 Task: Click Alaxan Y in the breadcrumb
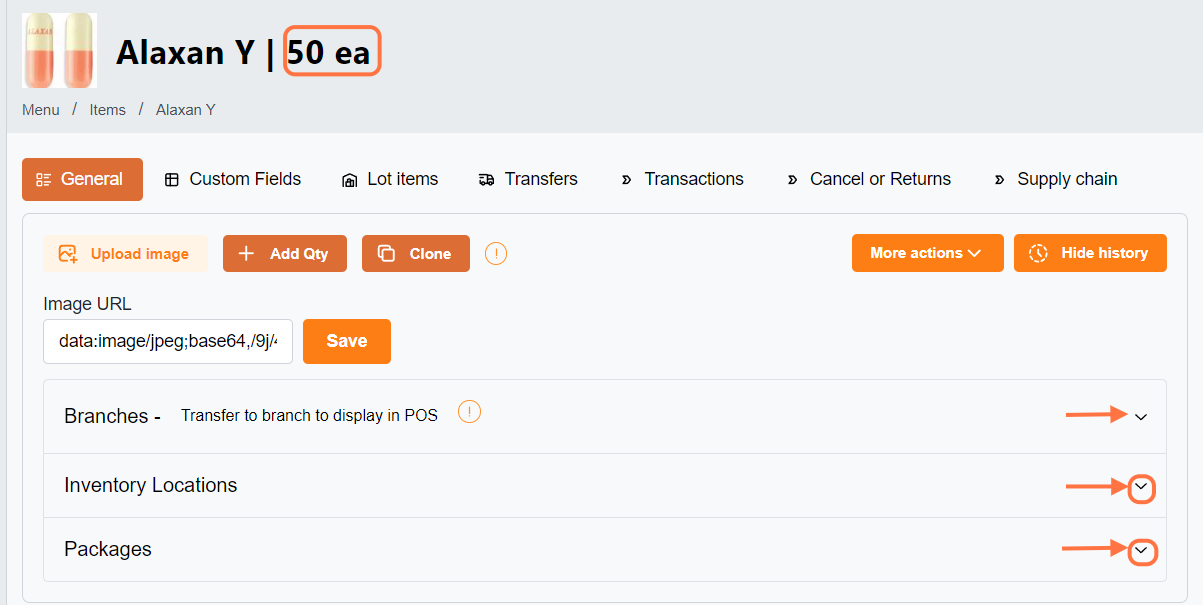point(186,110)
